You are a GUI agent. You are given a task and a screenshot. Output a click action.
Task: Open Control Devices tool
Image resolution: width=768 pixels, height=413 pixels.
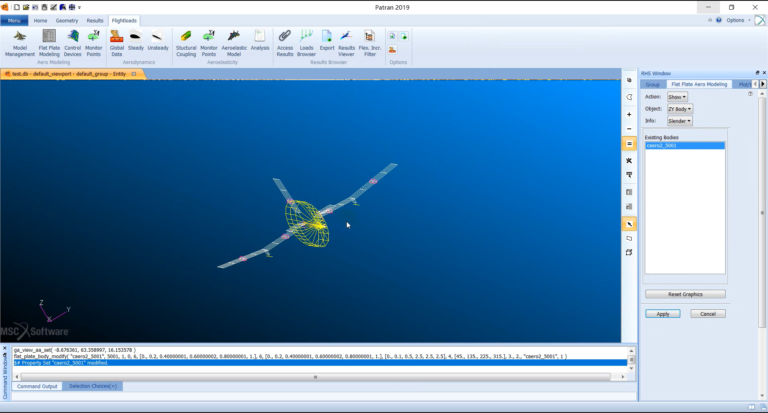[x=72, y=43]
